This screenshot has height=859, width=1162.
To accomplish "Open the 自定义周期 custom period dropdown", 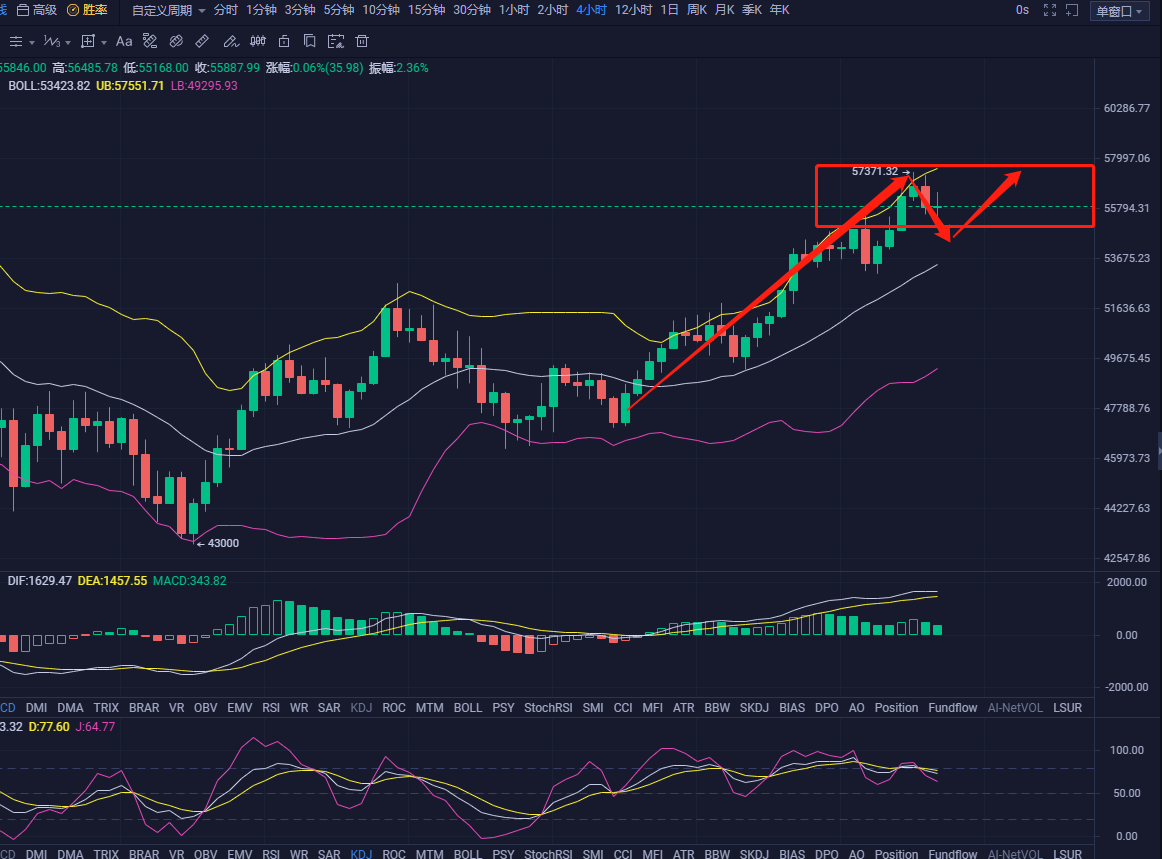I will (x=168, y=10).
